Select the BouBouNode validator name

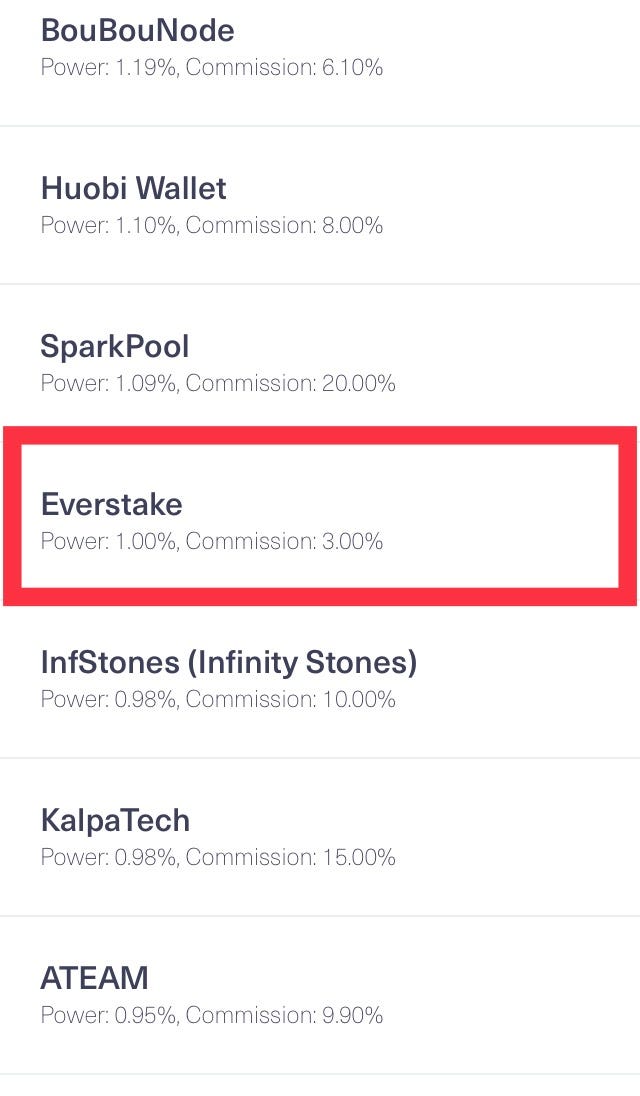(x=138, y=31)
